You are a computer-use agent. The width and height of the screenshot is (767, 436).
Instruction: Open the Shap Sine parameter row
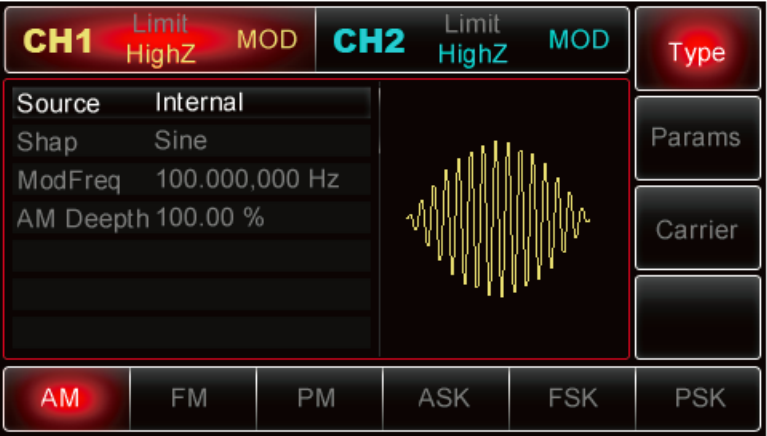(190, 141)
